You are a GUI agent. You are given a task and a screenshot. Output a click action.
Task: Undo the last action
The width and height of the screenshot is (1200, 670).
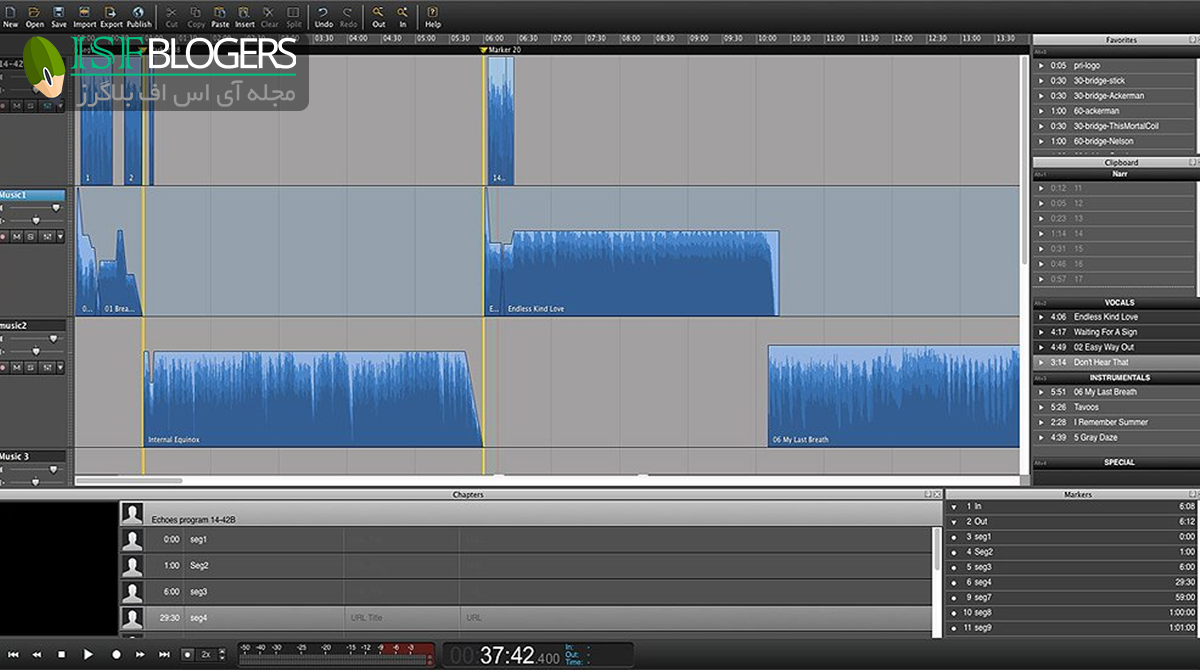click(323, 14)
